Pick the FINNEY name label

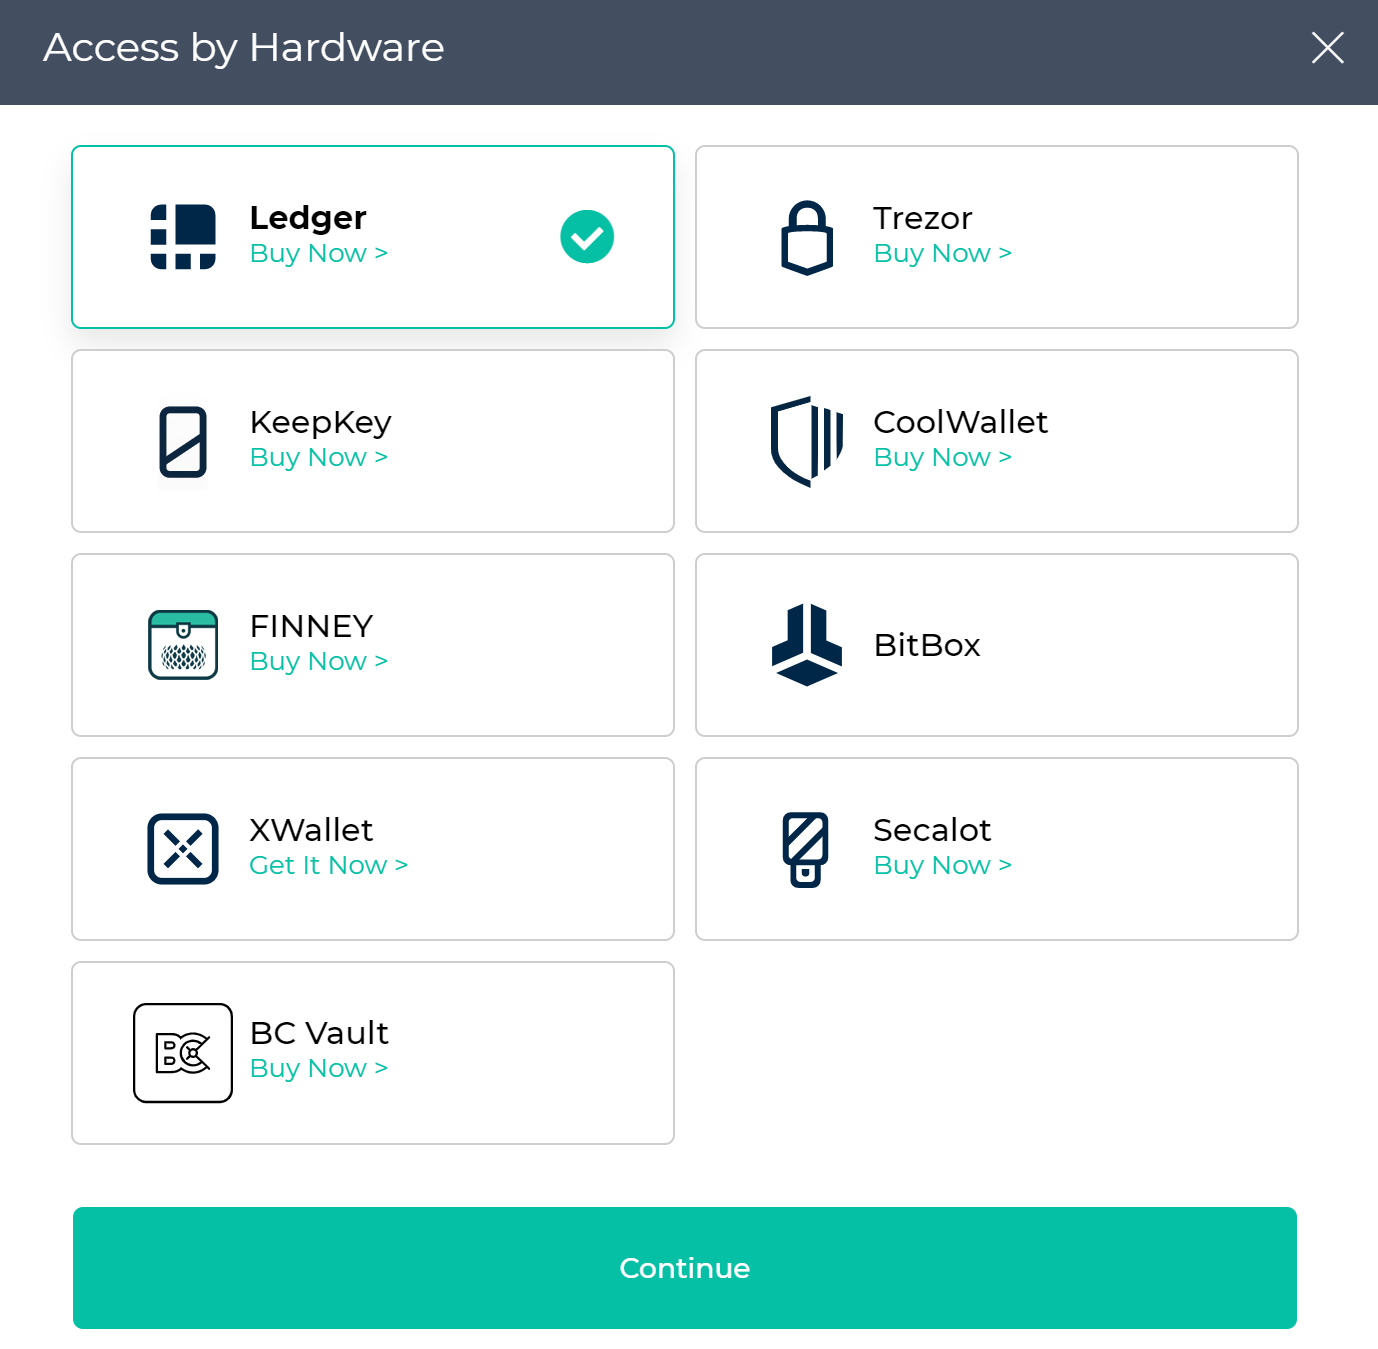[x=311, y=626]
